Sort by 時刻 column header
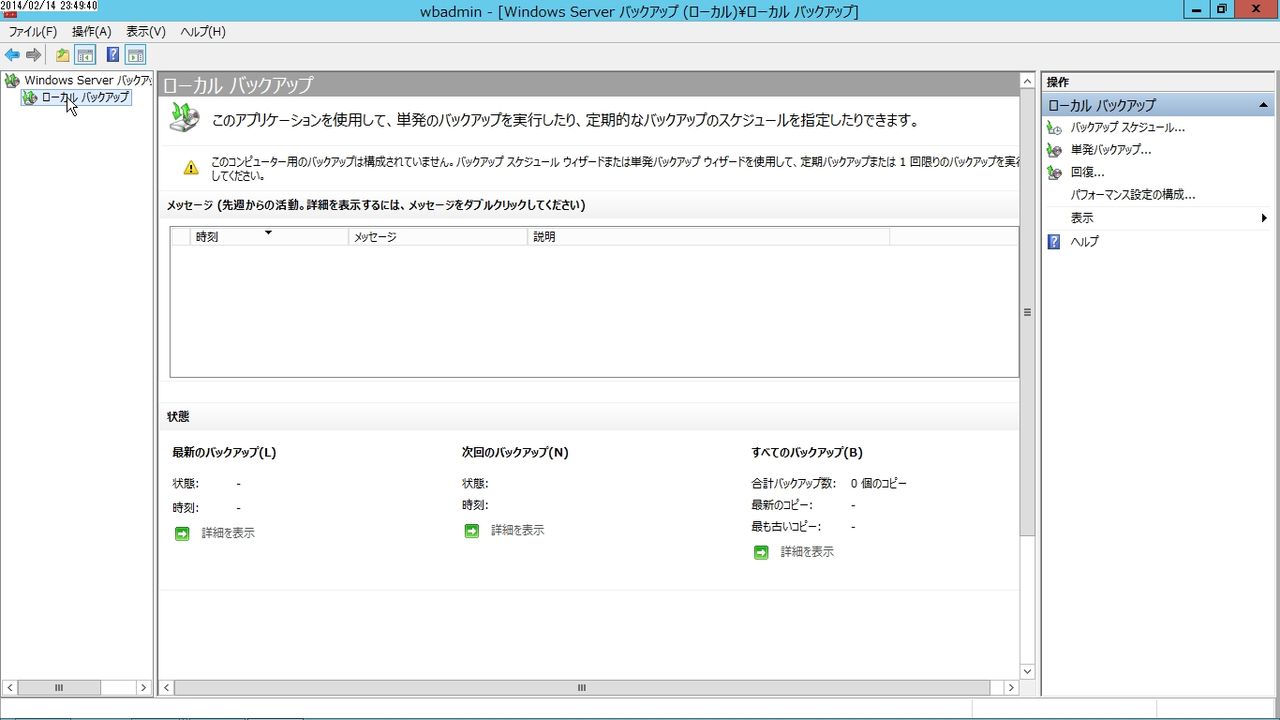 point(269,237)
